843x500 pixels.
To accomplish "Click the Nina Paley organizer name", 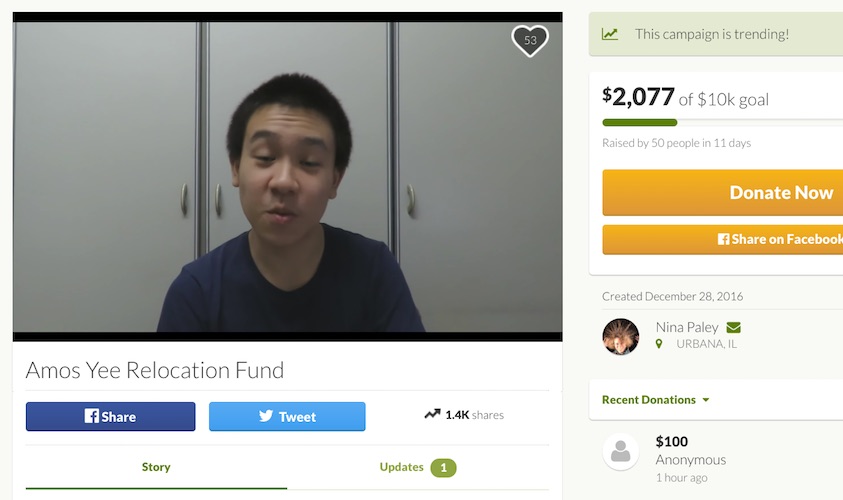I will point(686,327).
